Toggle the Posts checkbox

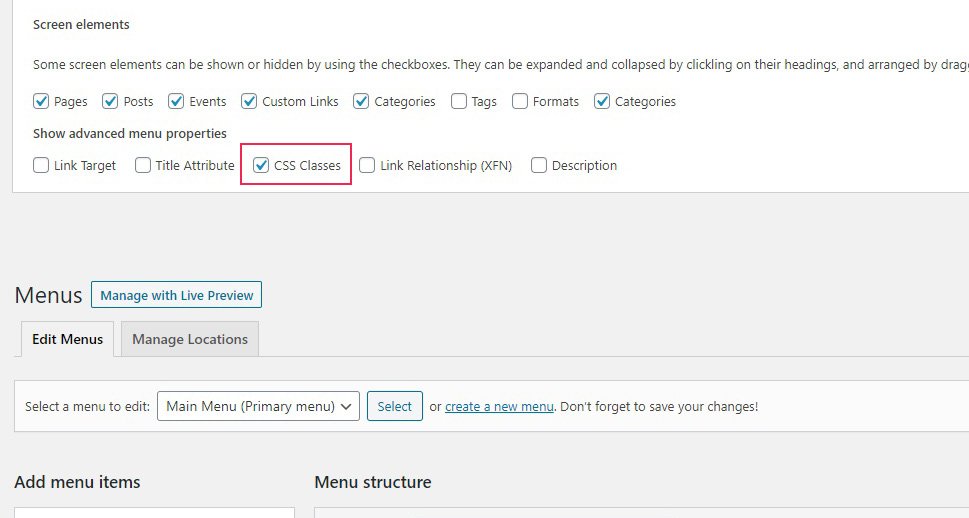point(110,101)
